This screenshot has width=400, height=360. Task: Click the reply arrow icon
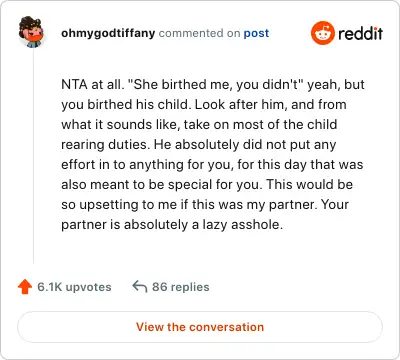(140, 286)
